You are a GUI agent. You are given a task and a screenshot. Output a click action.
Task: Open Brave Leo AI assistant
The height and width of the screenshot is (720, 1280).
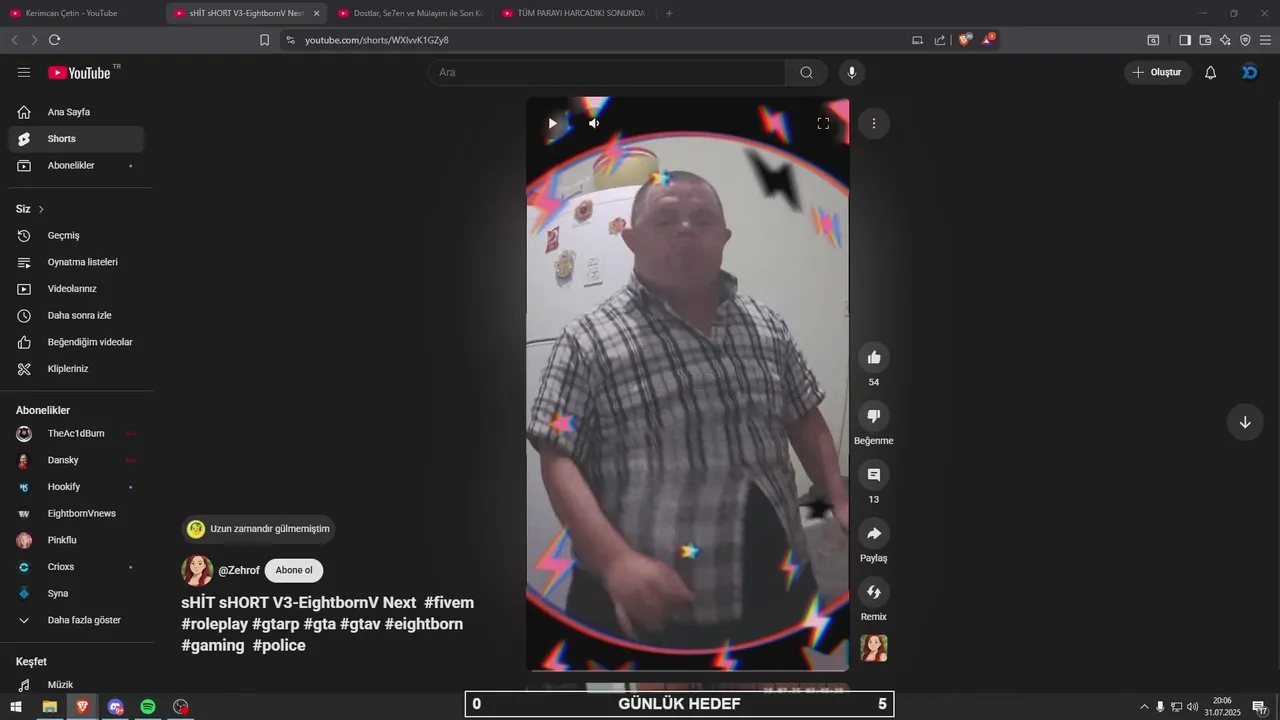[1225, 40]
